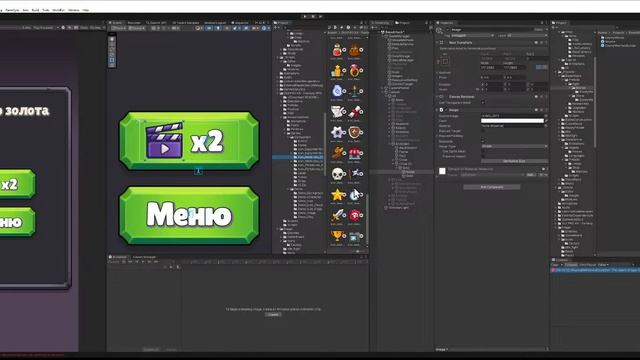The image size is (640, 360).
Task: Open the Image Type dropdown
Action: point(514,146)
